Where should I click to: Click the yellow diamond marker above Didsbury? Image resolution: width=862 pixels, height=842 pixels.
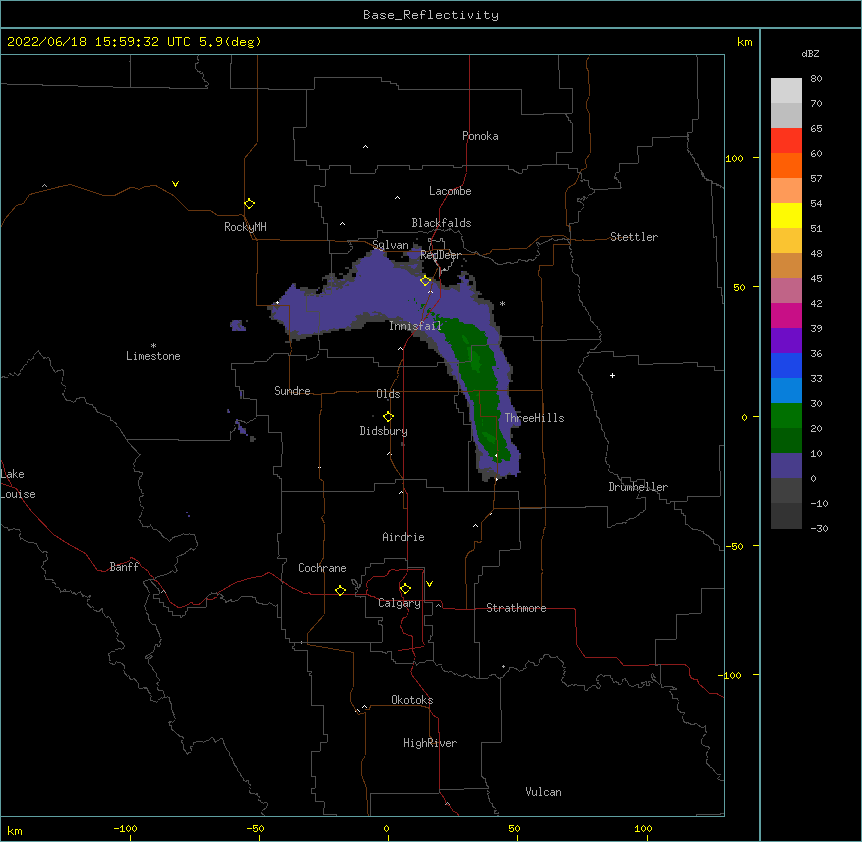(389, 417)
